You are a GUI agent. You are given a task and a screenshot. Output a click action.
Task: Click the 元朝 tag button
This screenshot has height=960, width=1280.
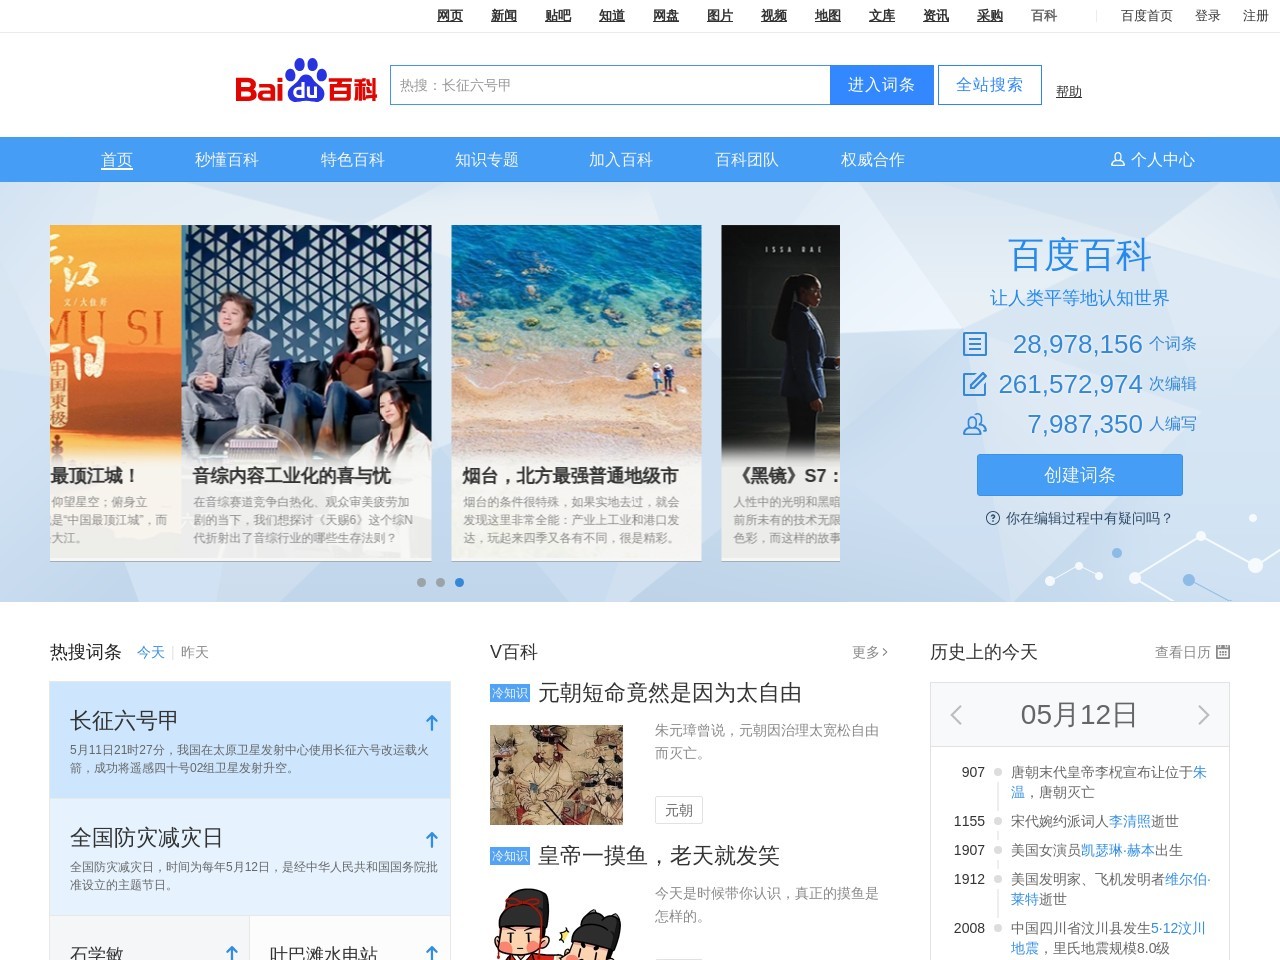pyautogui.click(x=679, y=810)
